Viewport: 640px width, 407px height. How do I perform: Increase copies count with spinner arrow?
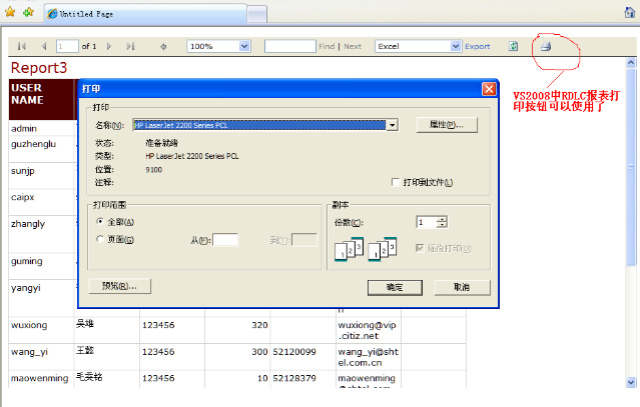442,219
